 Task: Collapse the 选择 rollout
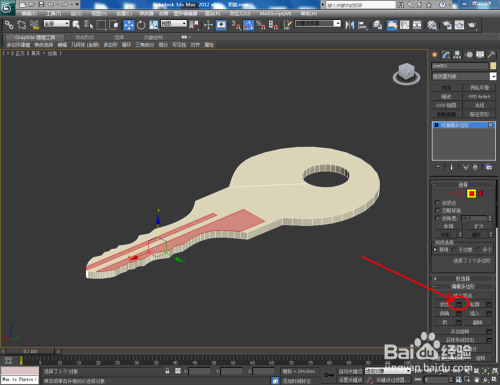[463, 184]
